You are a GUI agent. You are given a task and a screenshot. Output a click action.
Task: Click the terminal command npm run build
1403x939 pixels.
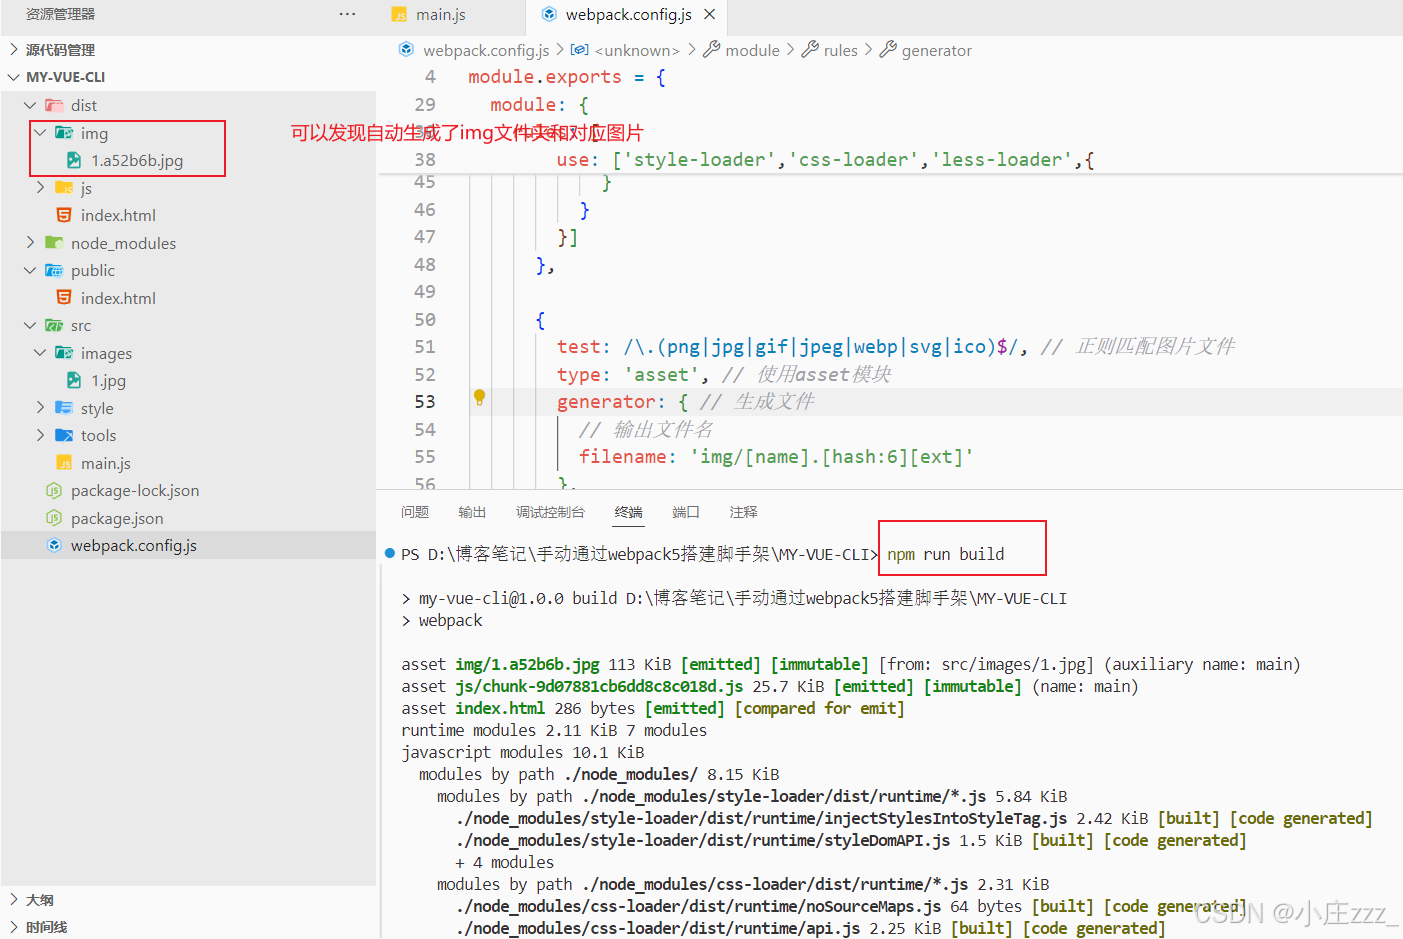click(945, 554)
